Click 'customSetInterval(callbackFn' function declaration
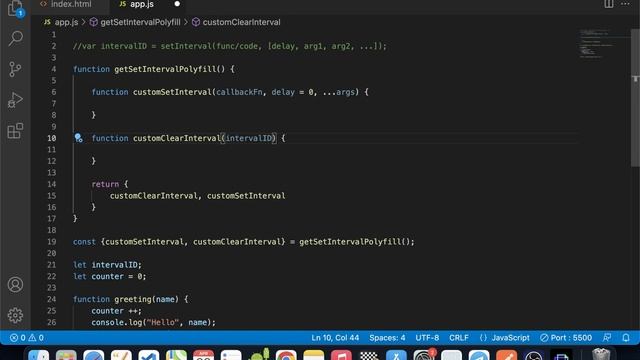Screen dimensions: 640x360 [x=230, y=92]
